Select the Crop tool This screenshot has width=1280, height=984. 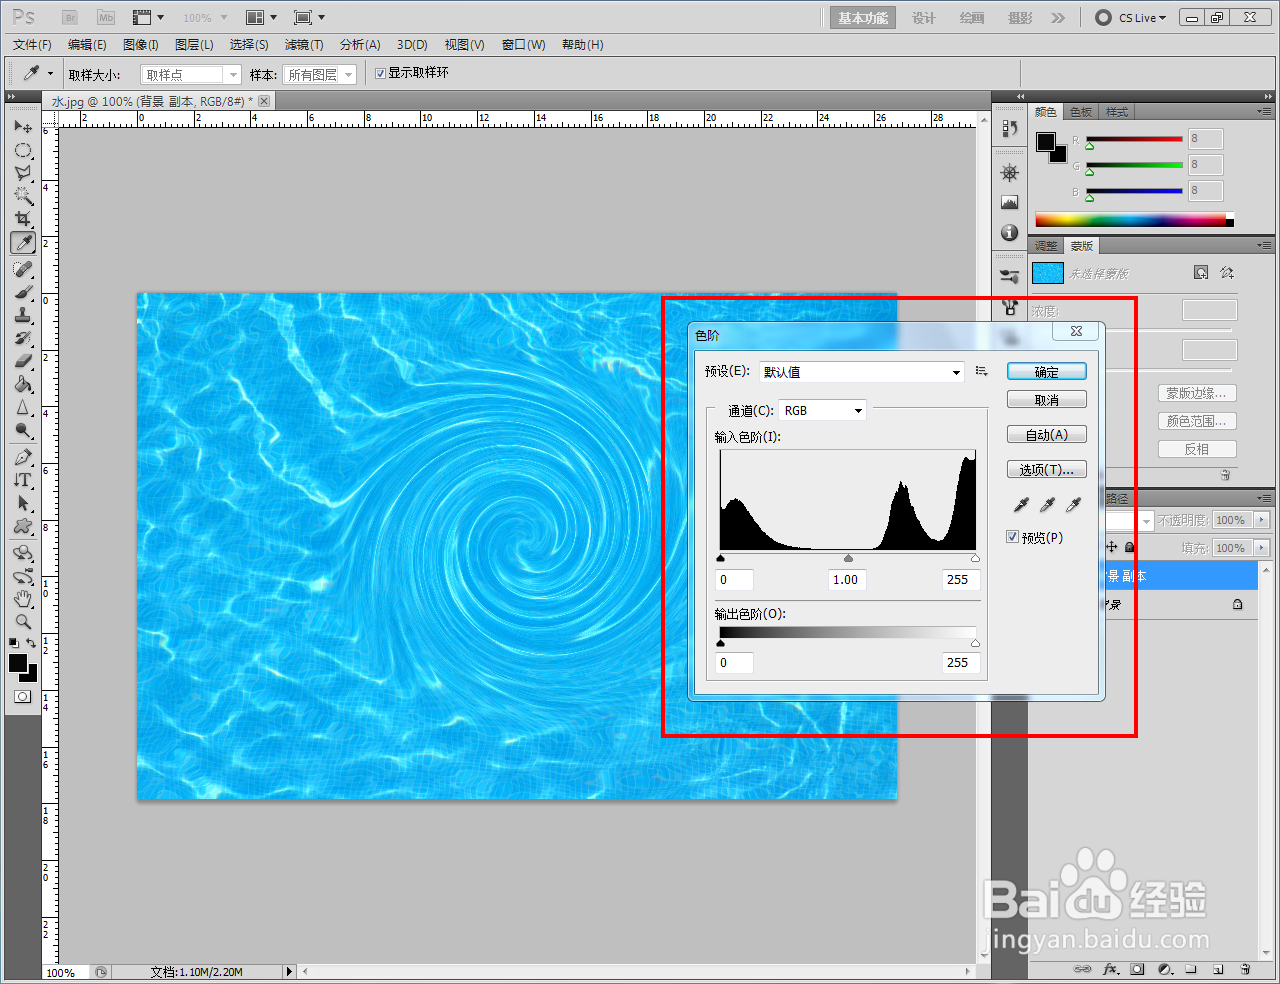coord(23,219)
